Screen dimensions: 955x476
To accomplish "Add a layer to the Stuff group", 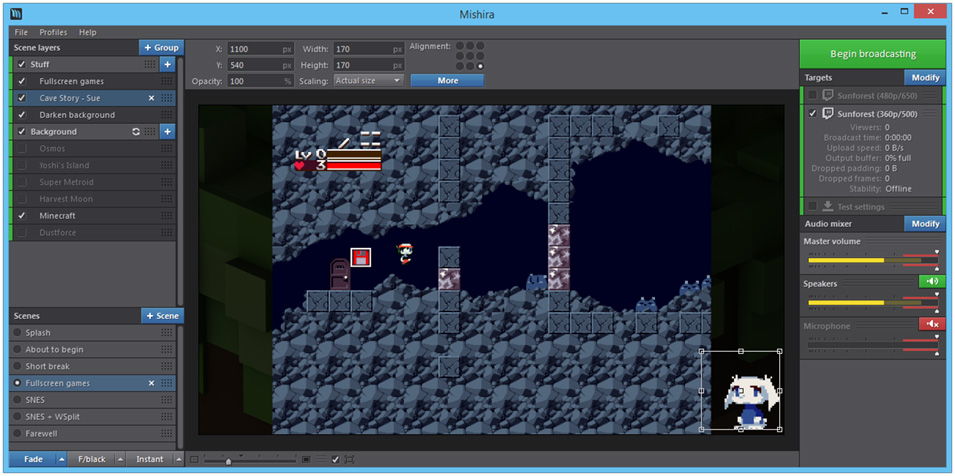I will tap(167, 64).
